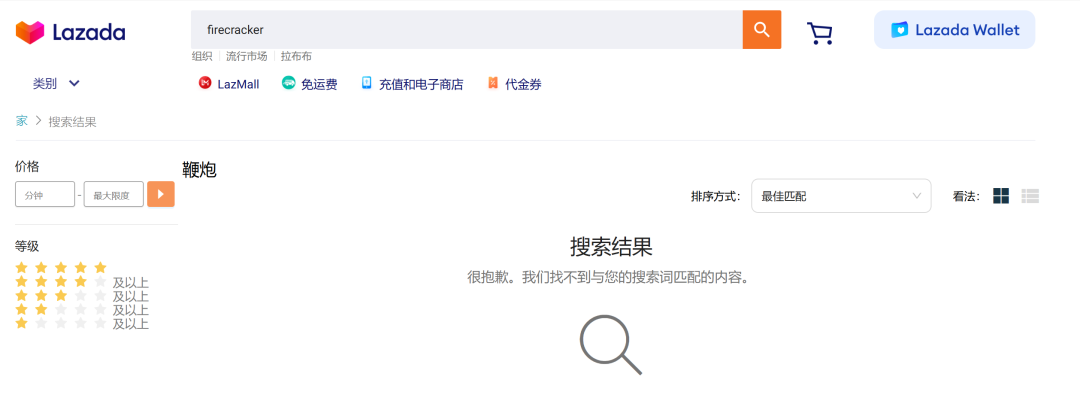Click the 鞭炮 heading text

(200, 170)
